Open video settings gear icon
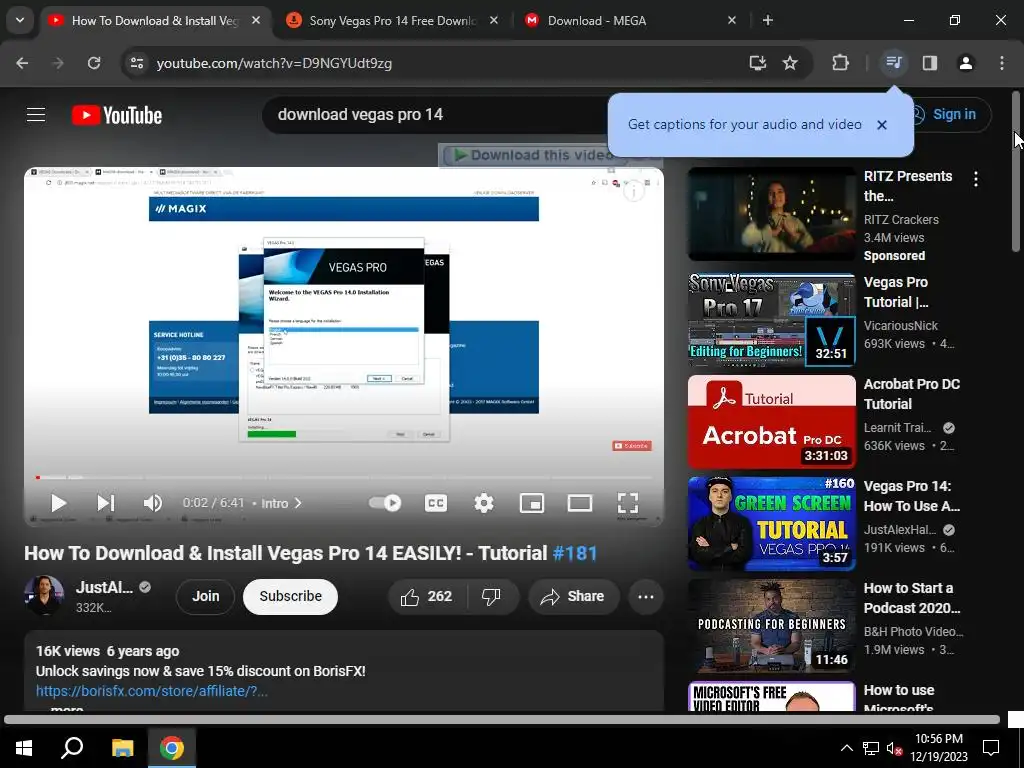Viewport: 1024px width, 768px height. (x=484, y=503)
